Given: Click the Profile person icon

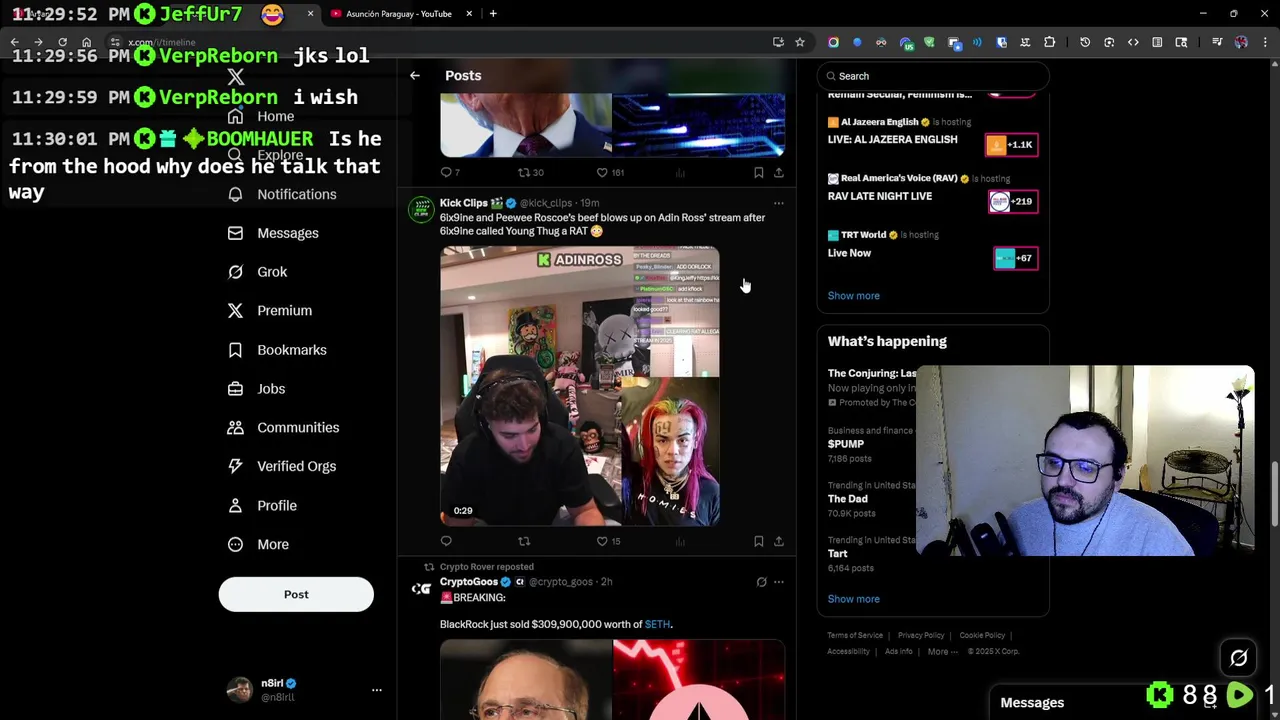Looking at the screenshot, I should pyautogui.click(x=235, y=505).
